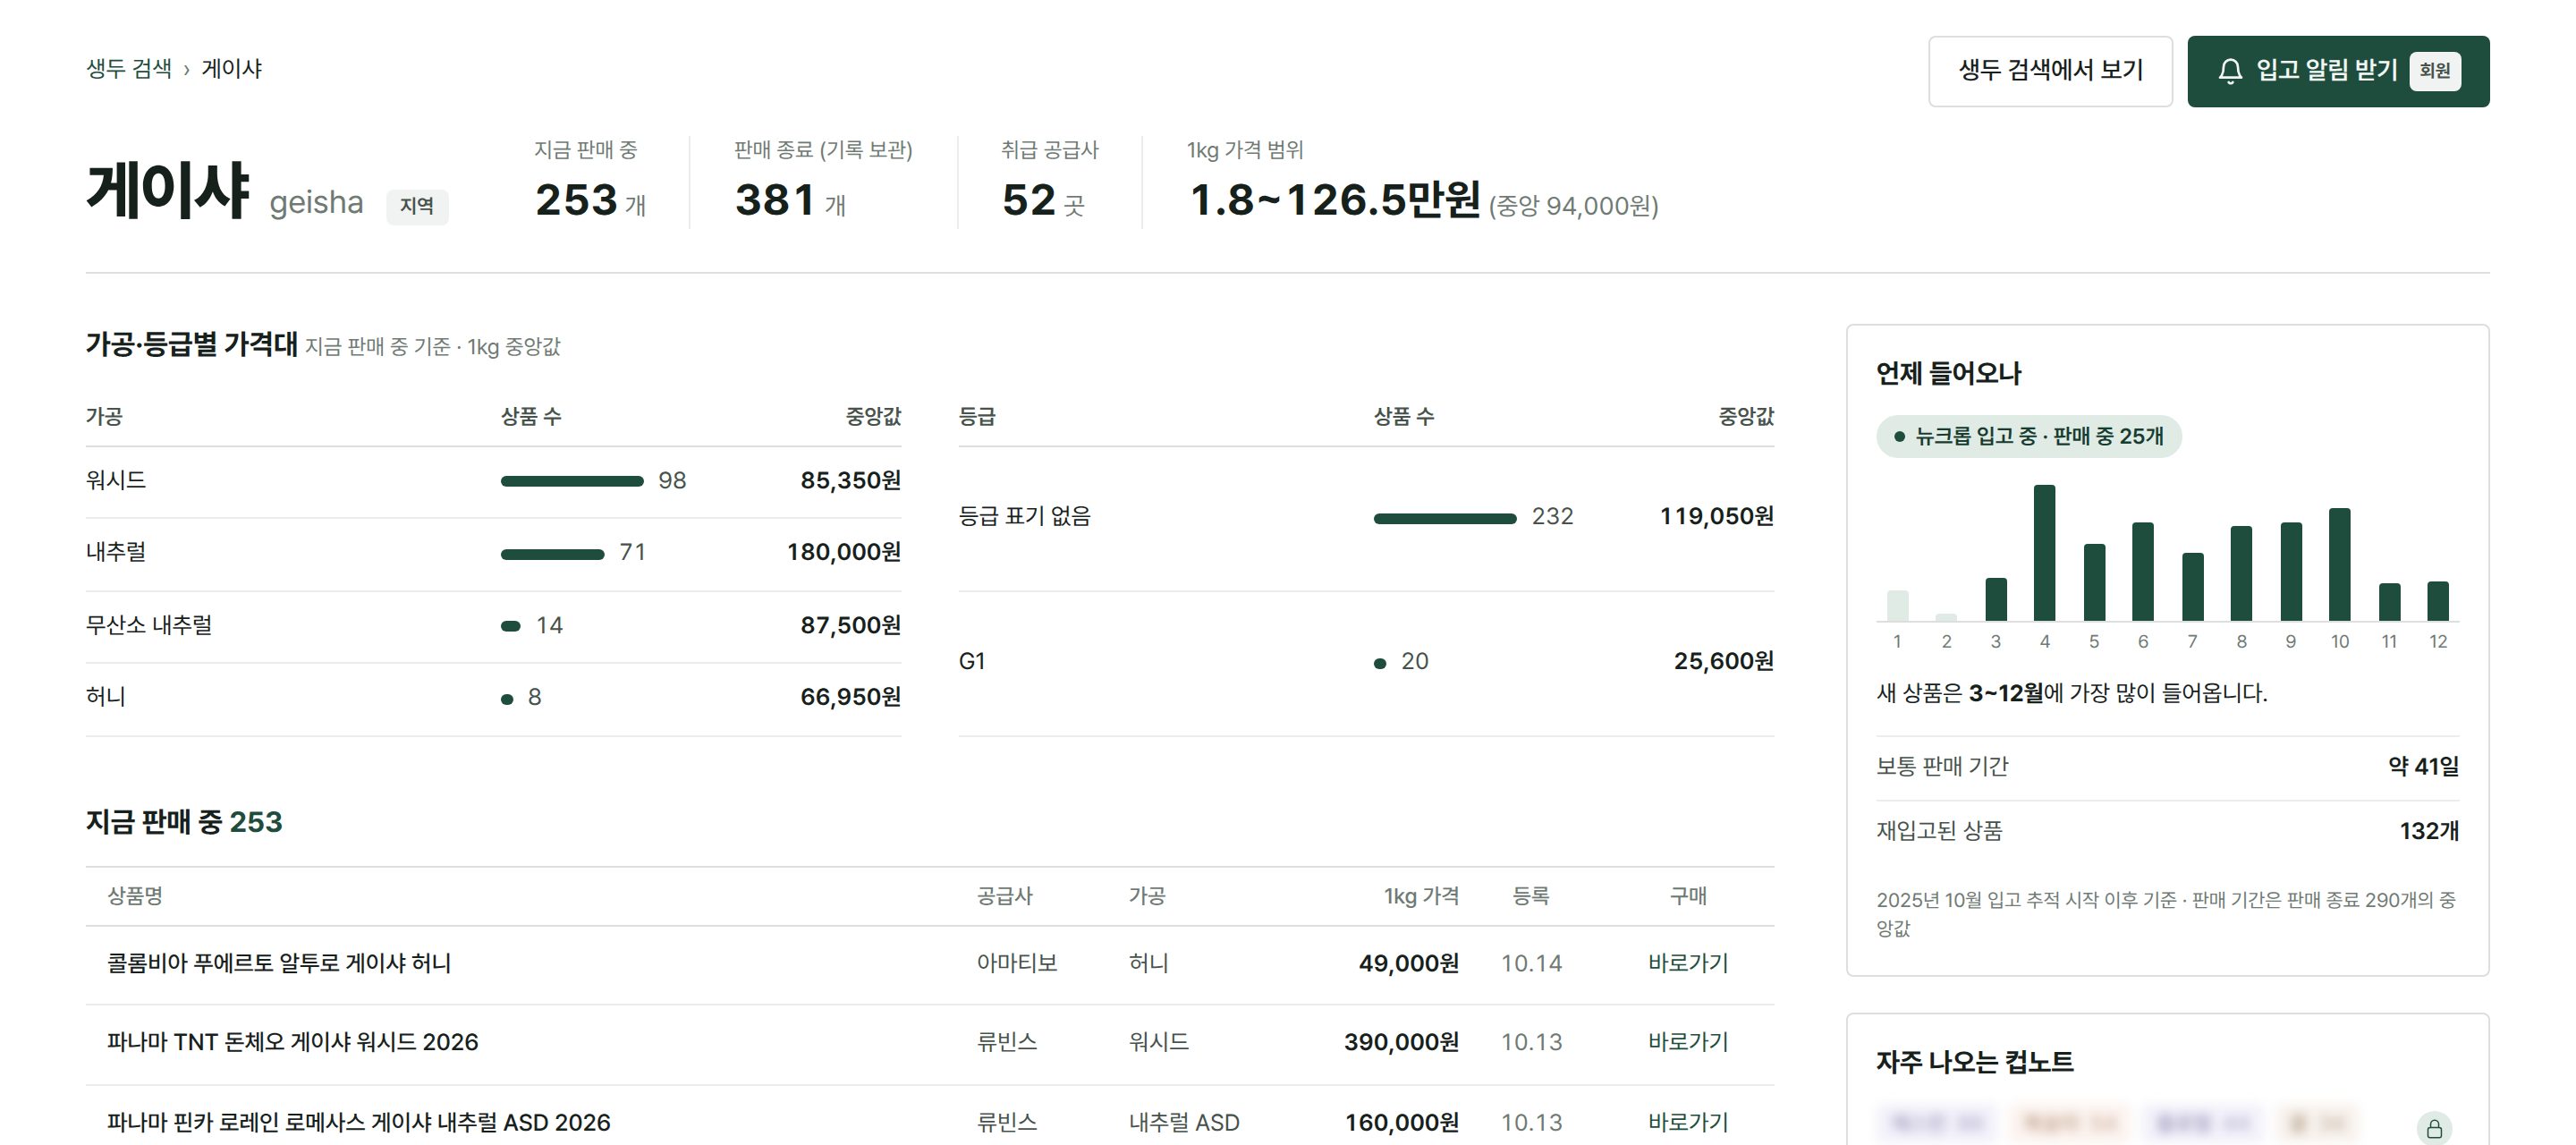The height and width of the screenshot is (1145, 2576).
Task: Click the 52 곳 supplier count
Action: [x=1043, y=200]
